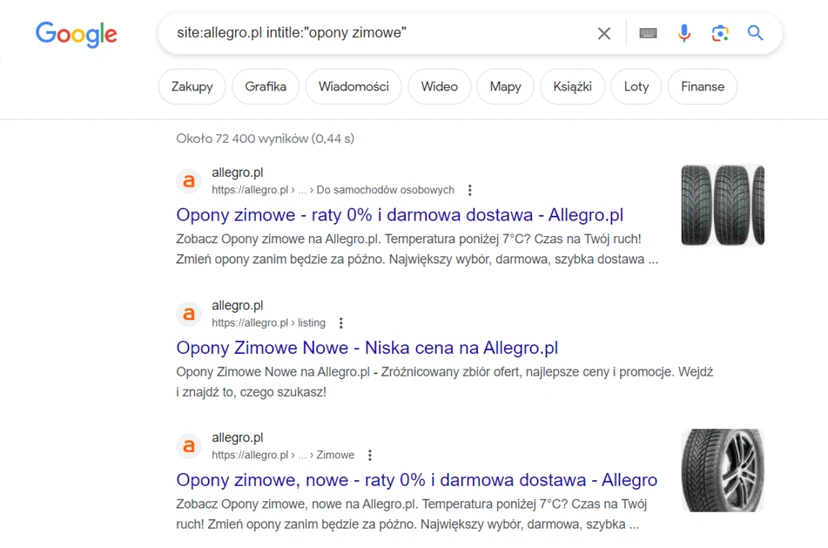This screenshot has height=548, width=828.
Task: Switch to the Grafika filter tab
Action: (266, 87)
